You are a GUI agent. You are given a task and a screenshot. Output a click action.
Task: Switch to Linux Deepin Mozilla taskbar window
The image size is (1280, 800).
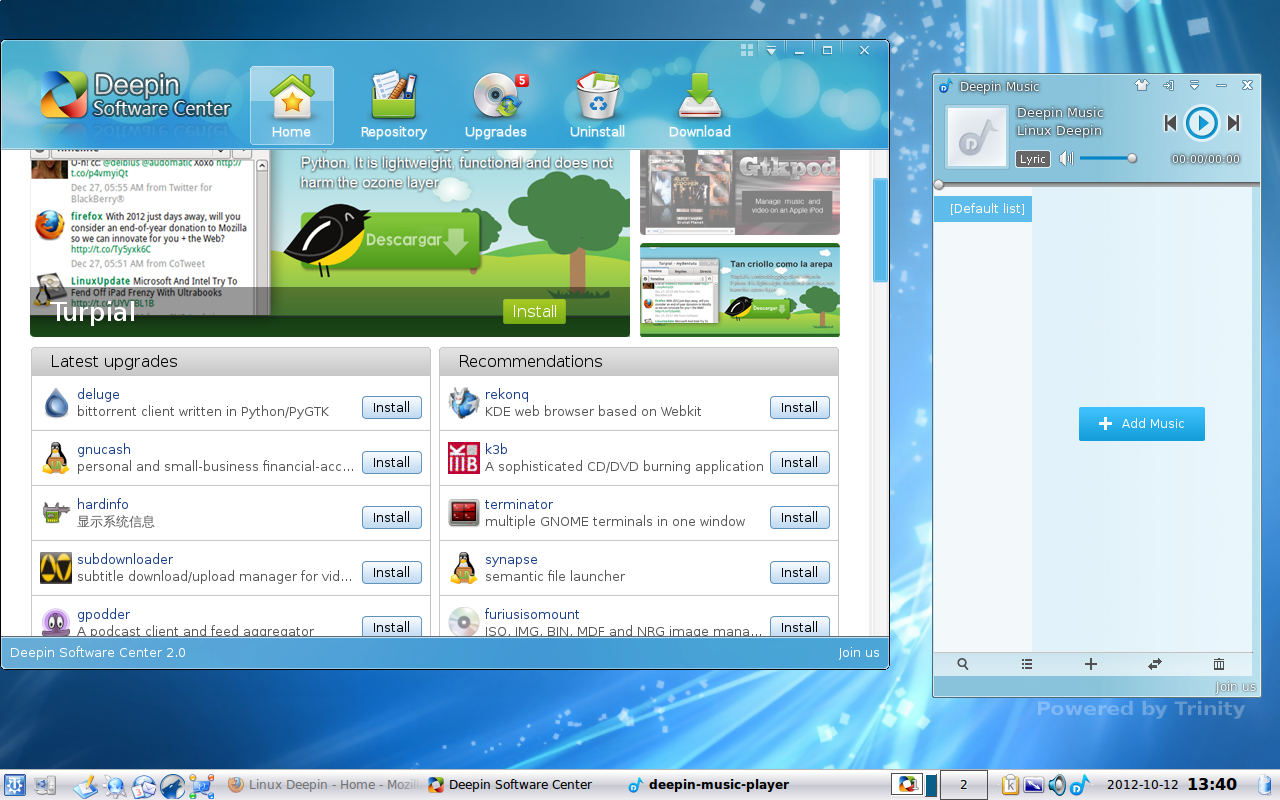pyautogui.click(x=322, y=785)
